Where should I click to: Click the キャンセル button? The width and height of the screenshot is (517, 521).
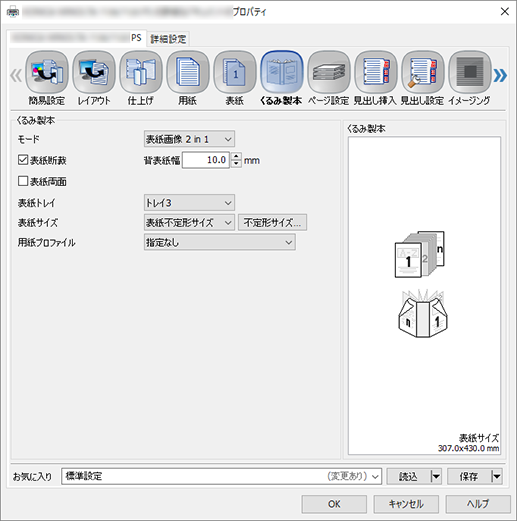pyautogui.click(x=406, y=504)
